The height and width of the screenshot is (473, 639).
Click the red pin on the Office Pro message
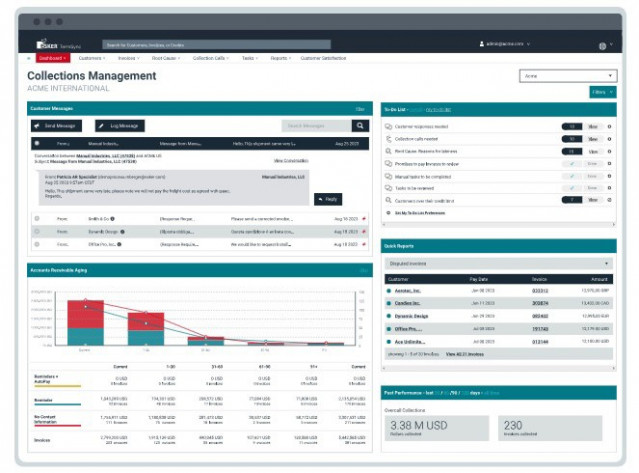point(364,244)
